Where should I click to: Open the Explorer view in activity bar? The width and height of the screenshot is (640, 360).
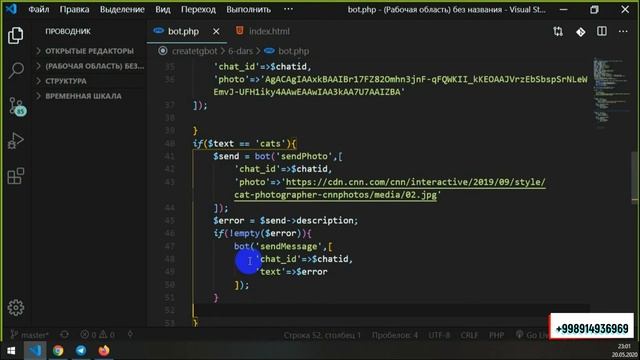click(x=16, y=36)
